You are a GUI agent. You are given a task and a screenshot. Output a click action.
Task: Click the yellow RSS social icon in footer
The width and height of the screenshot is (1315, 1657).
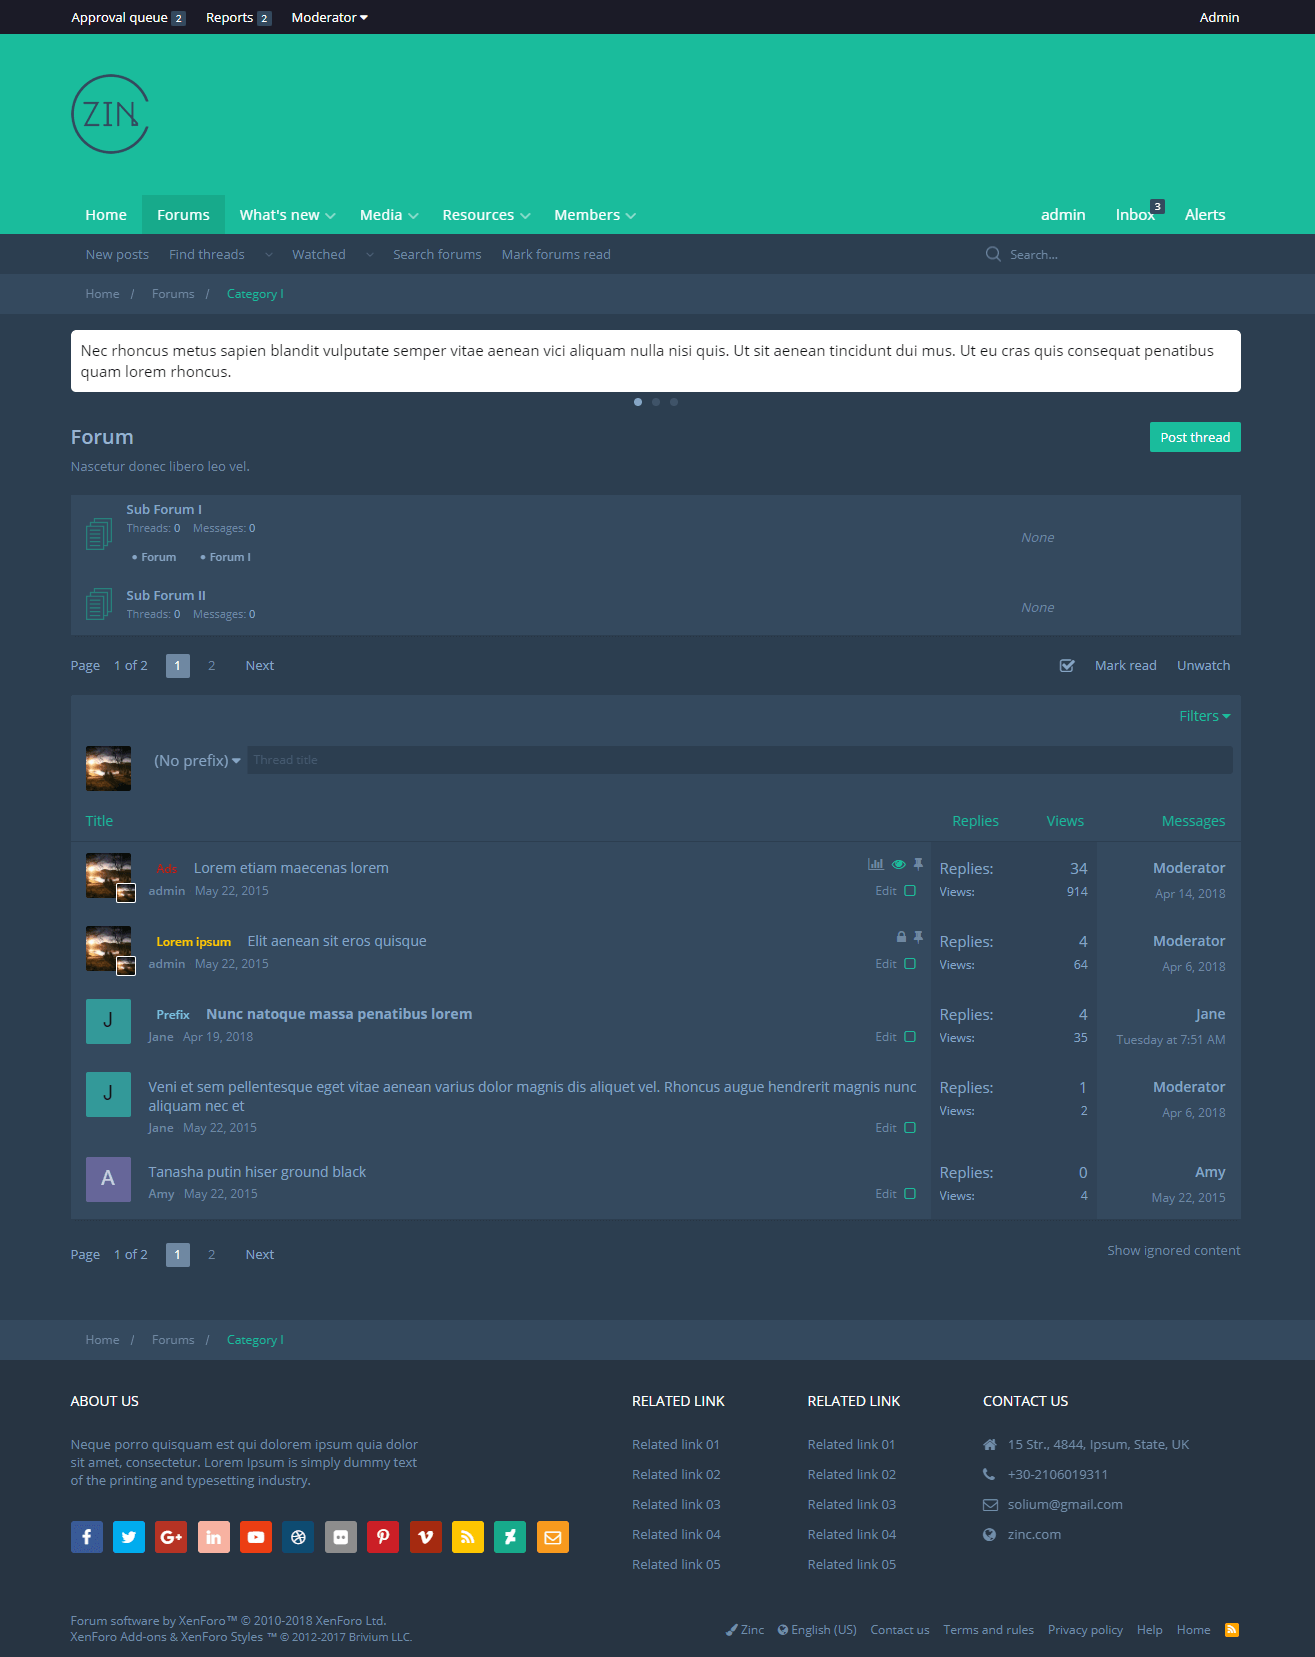pos(467,1537)
